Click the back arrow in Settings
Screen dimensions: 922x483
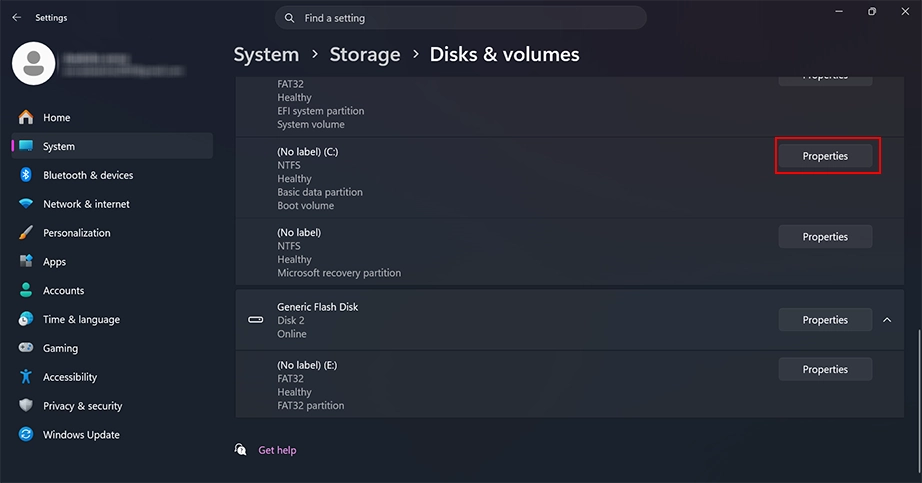16,18
